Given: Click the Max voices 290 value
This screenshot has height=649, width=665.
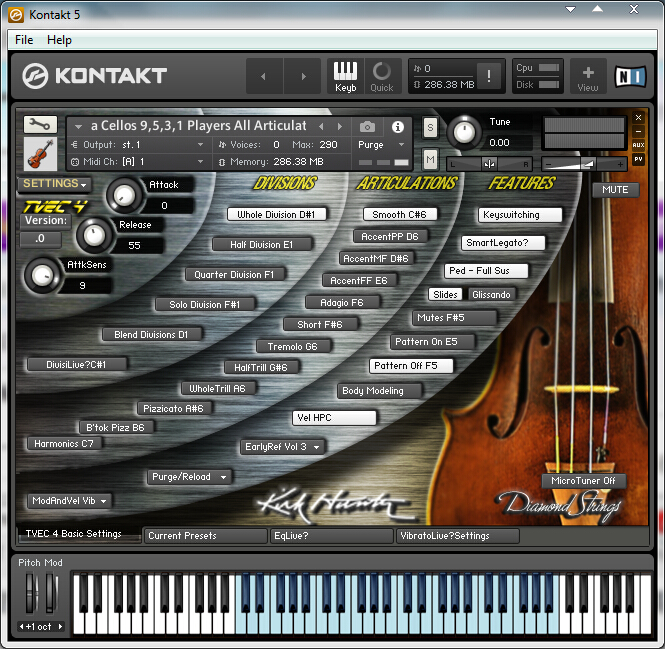Looking at the screenshot, I should tap(329, 145).
